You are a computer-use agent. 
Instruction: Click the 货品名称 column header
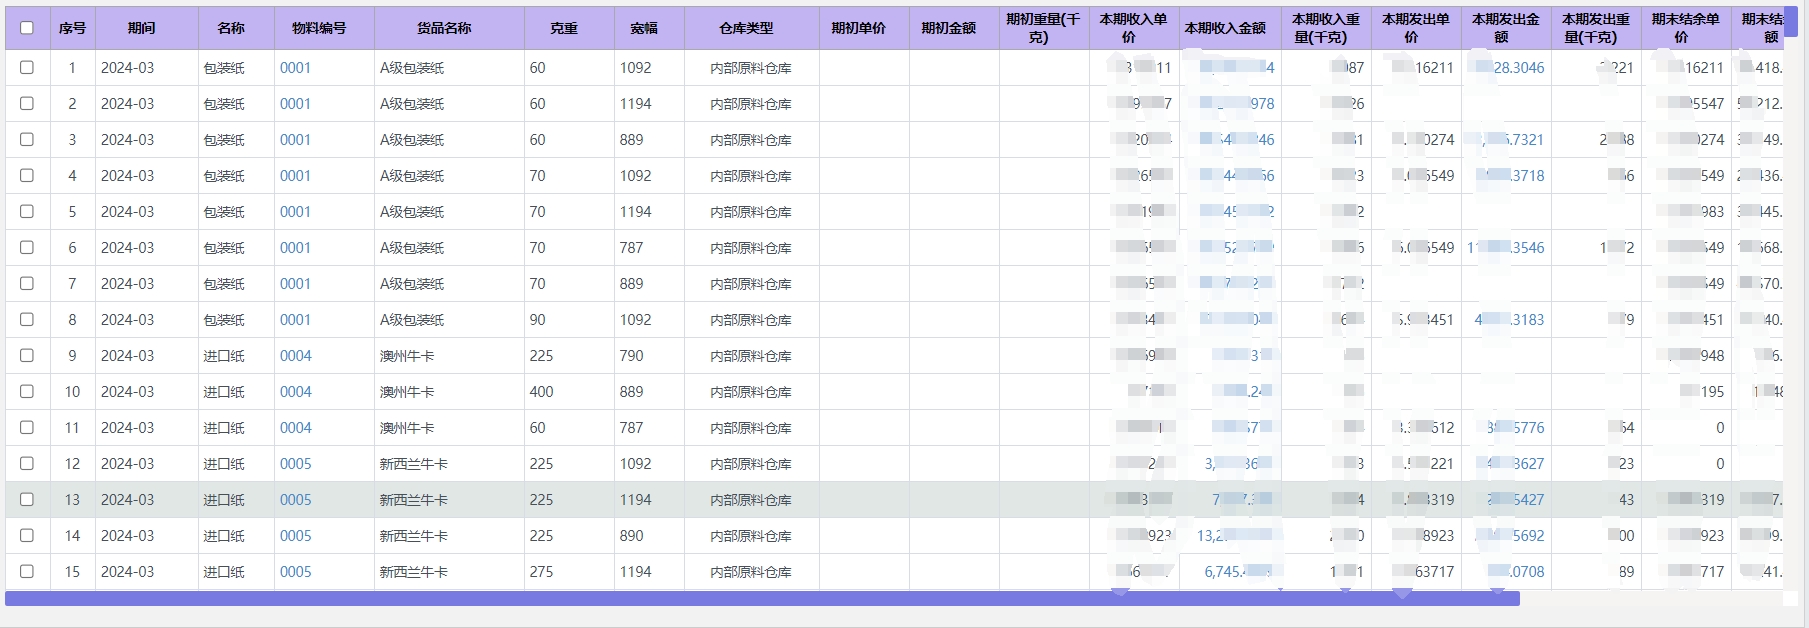point(444,28)
